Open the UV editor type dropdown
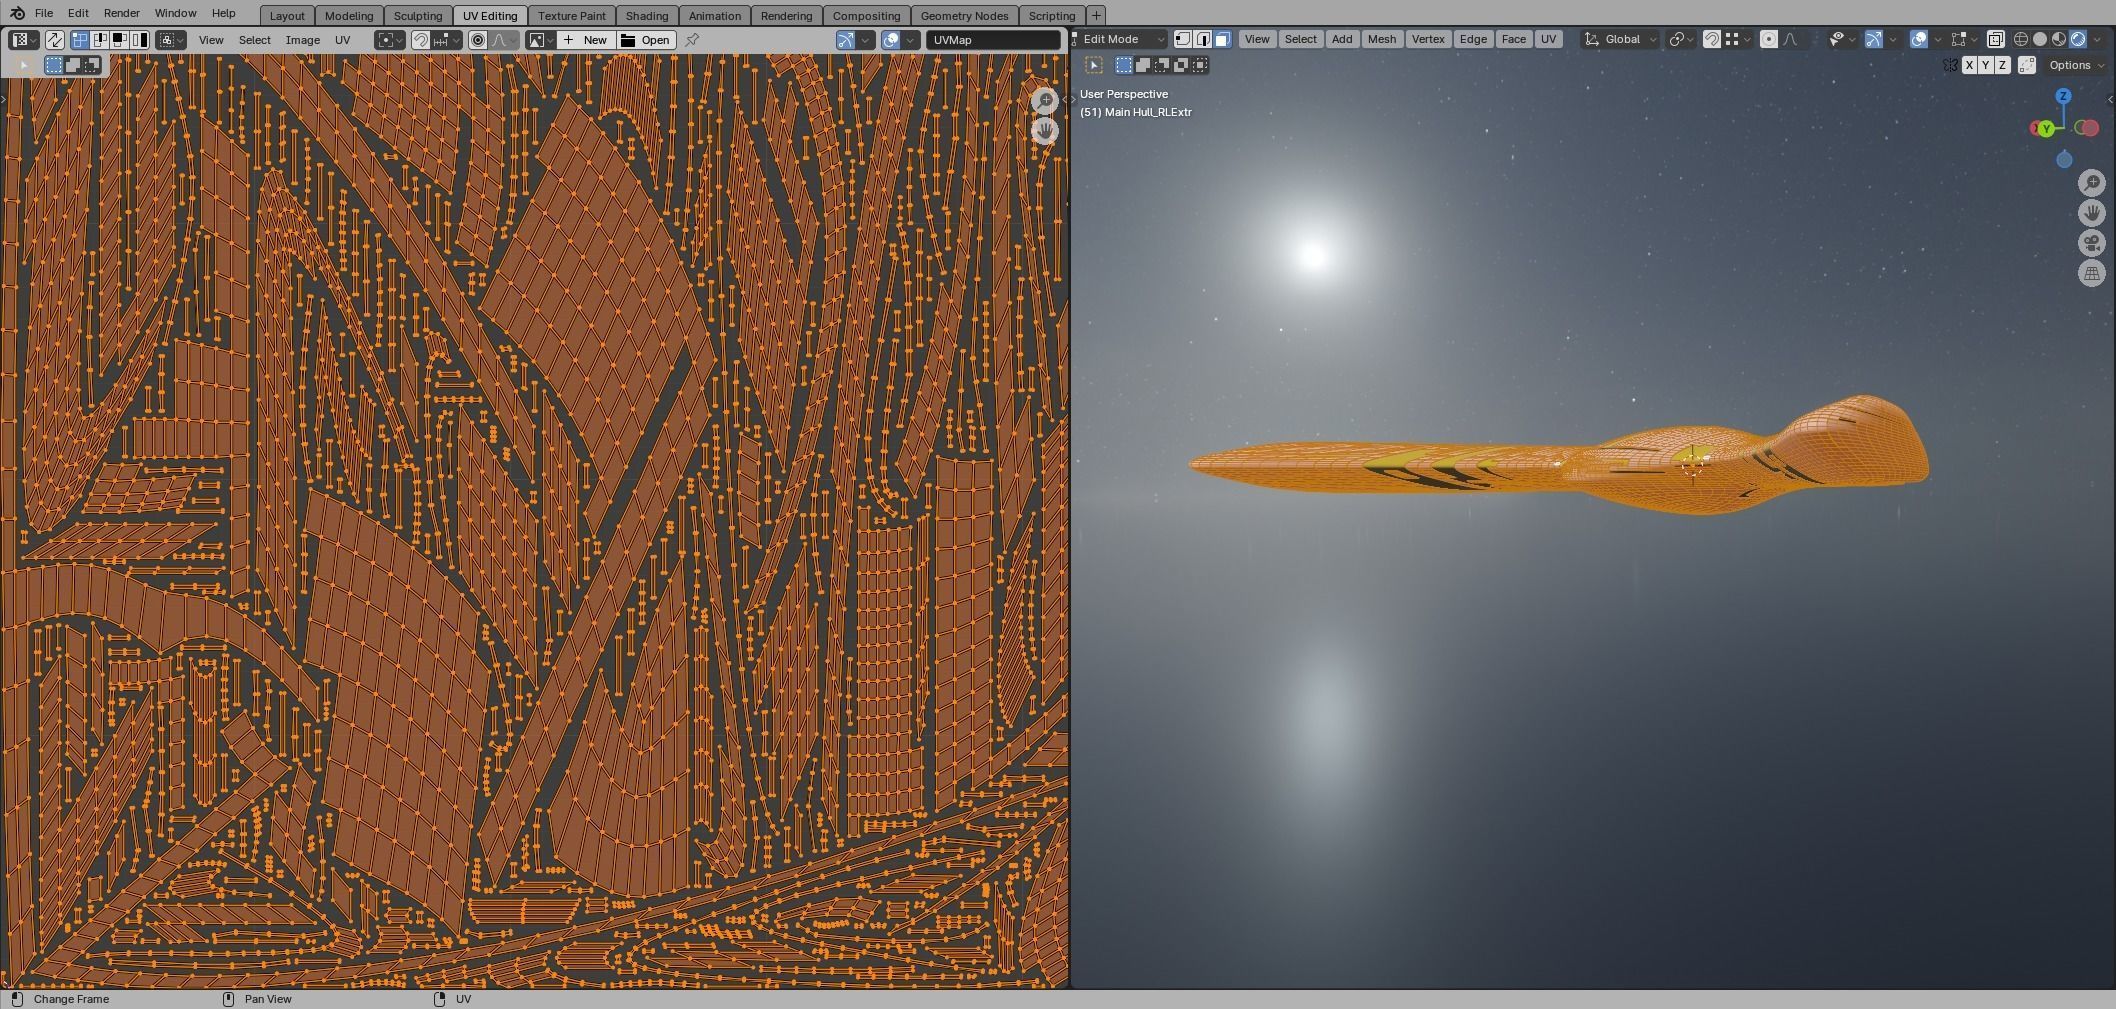The height and width of the screenshot is (1009, 2116). tap(23, 40)
